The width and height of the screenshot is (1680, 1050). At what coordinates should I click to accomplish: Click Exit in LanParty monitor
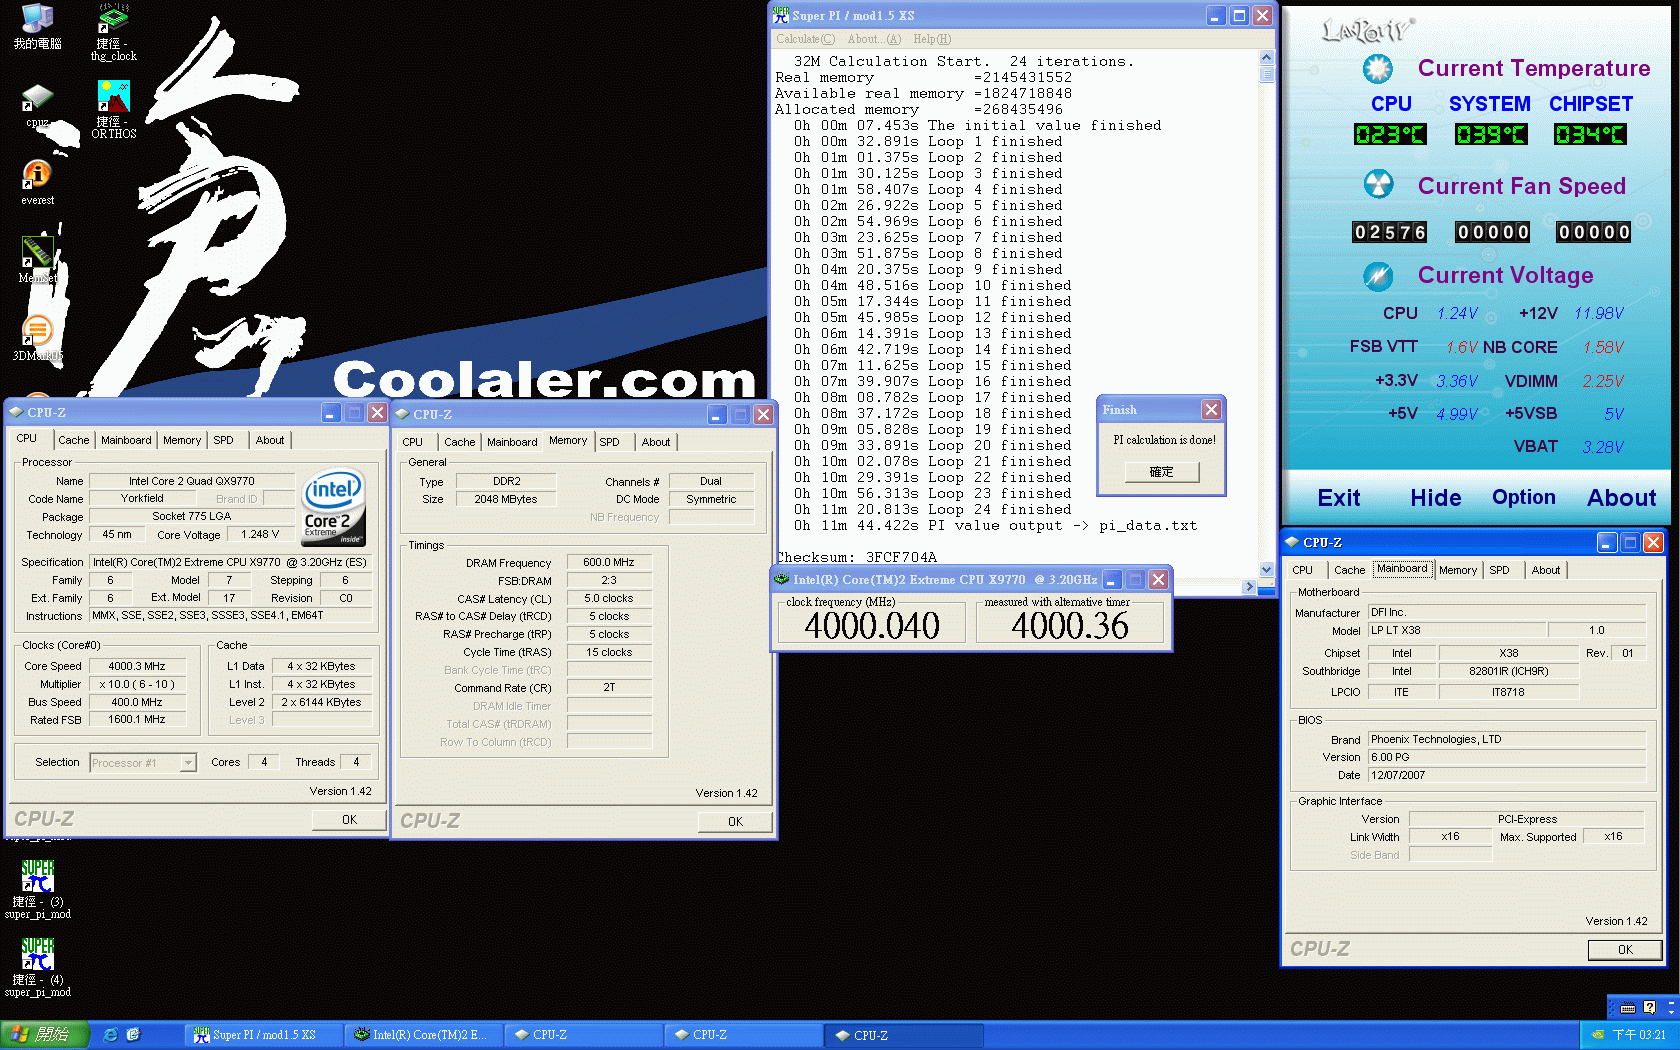click(1338, 498)
